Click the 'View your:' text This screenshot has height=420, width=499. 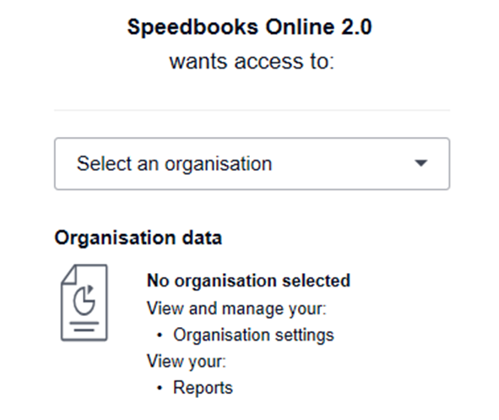click(x=186, y=361)
